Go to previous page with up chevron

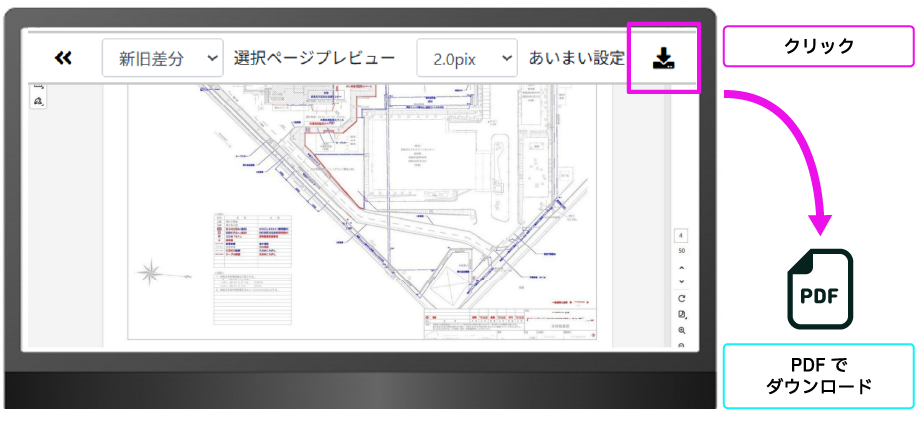click(681, 267)
